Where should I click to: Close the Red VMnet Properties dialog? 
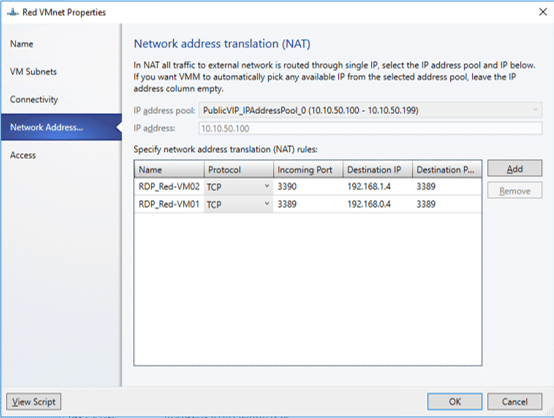point(543,12)
